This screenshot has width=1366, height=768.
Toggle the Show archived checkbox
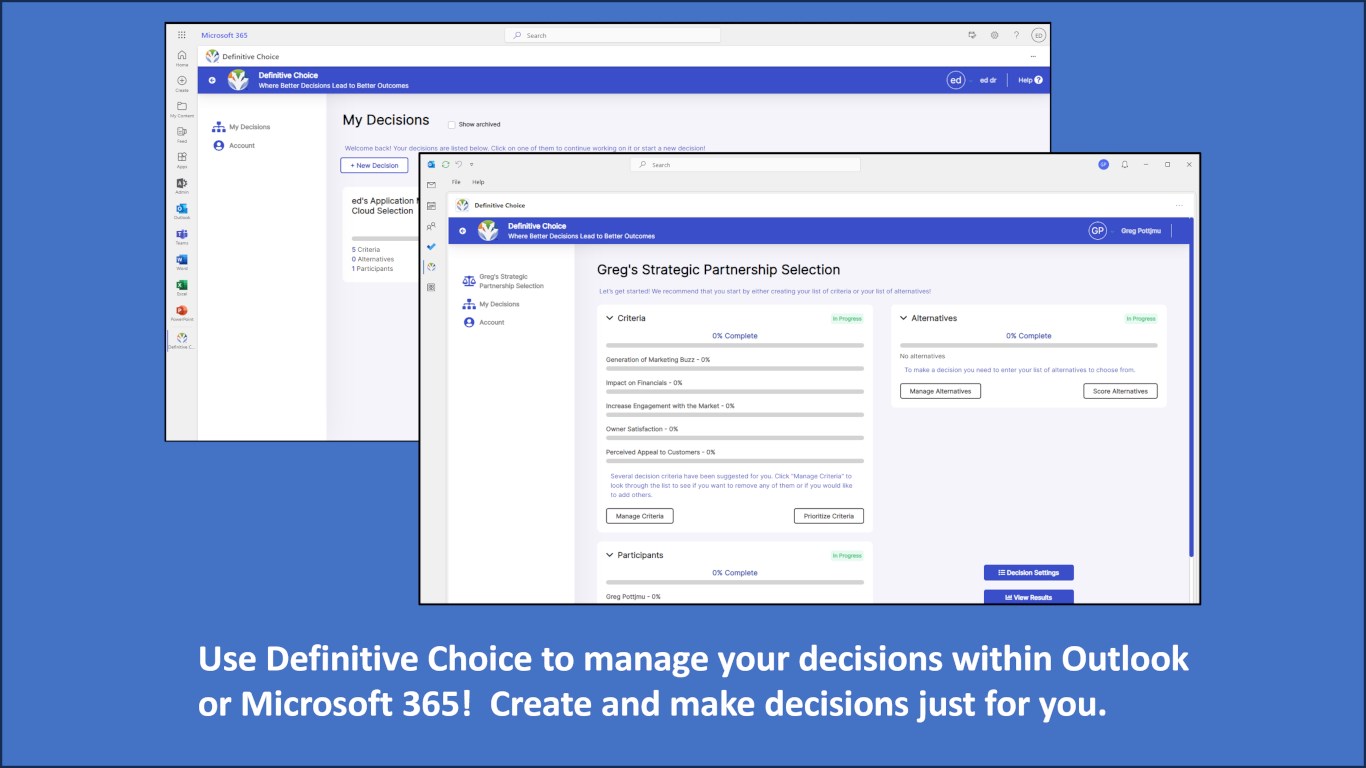(452, 125)
